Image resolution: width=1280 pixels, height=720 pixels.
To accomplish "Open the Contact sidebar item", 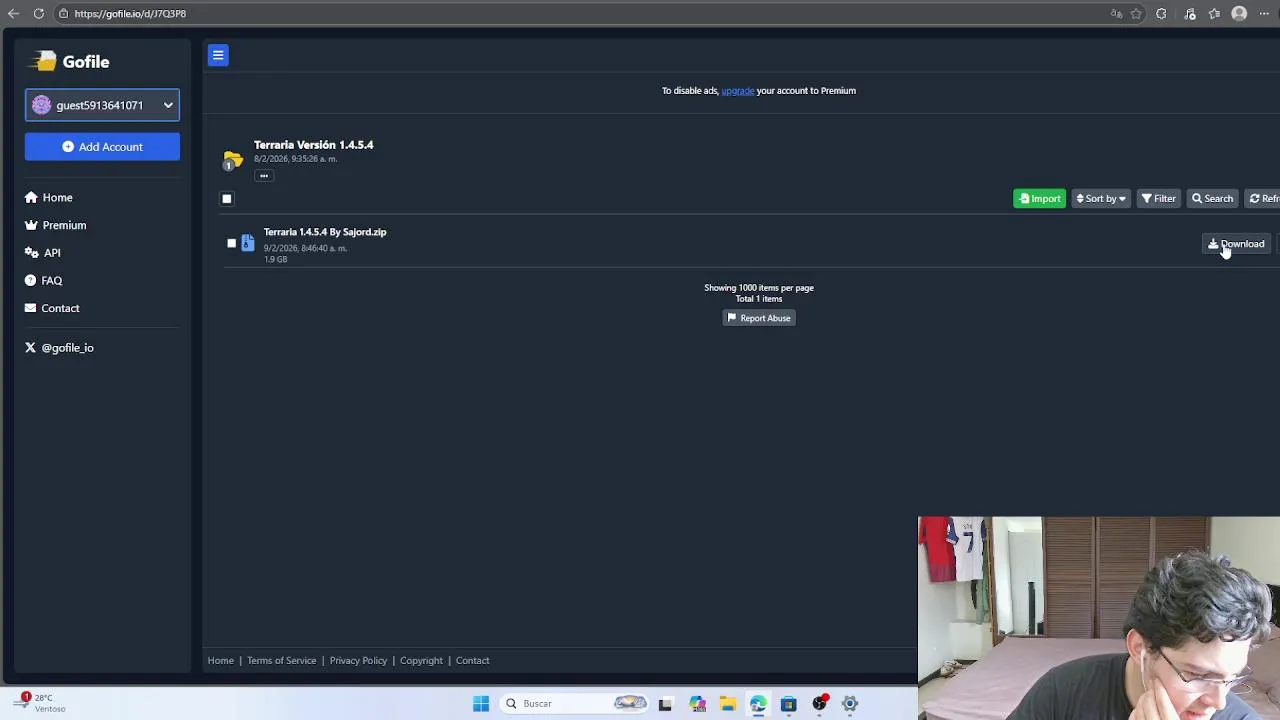I will tap(52, 308).
